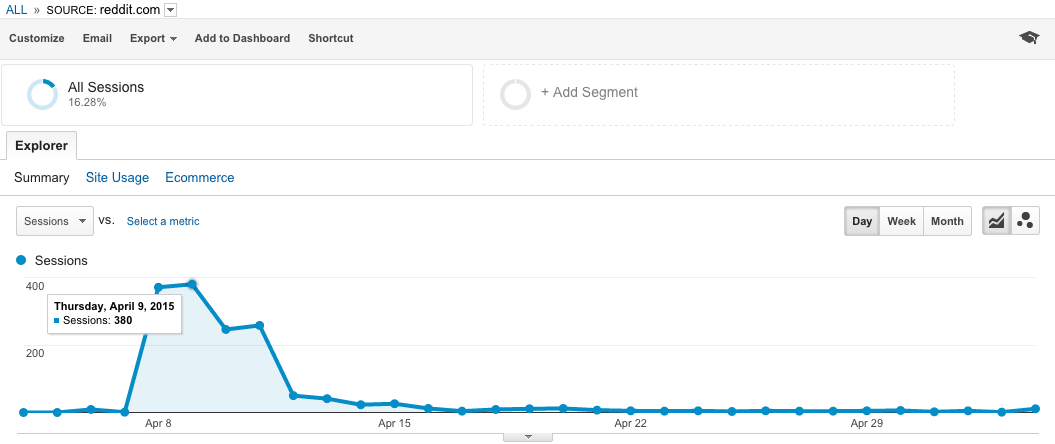Click the All Sessions donut icon
This screenshot has width=1055, height=444.
[x=42, y=94]
